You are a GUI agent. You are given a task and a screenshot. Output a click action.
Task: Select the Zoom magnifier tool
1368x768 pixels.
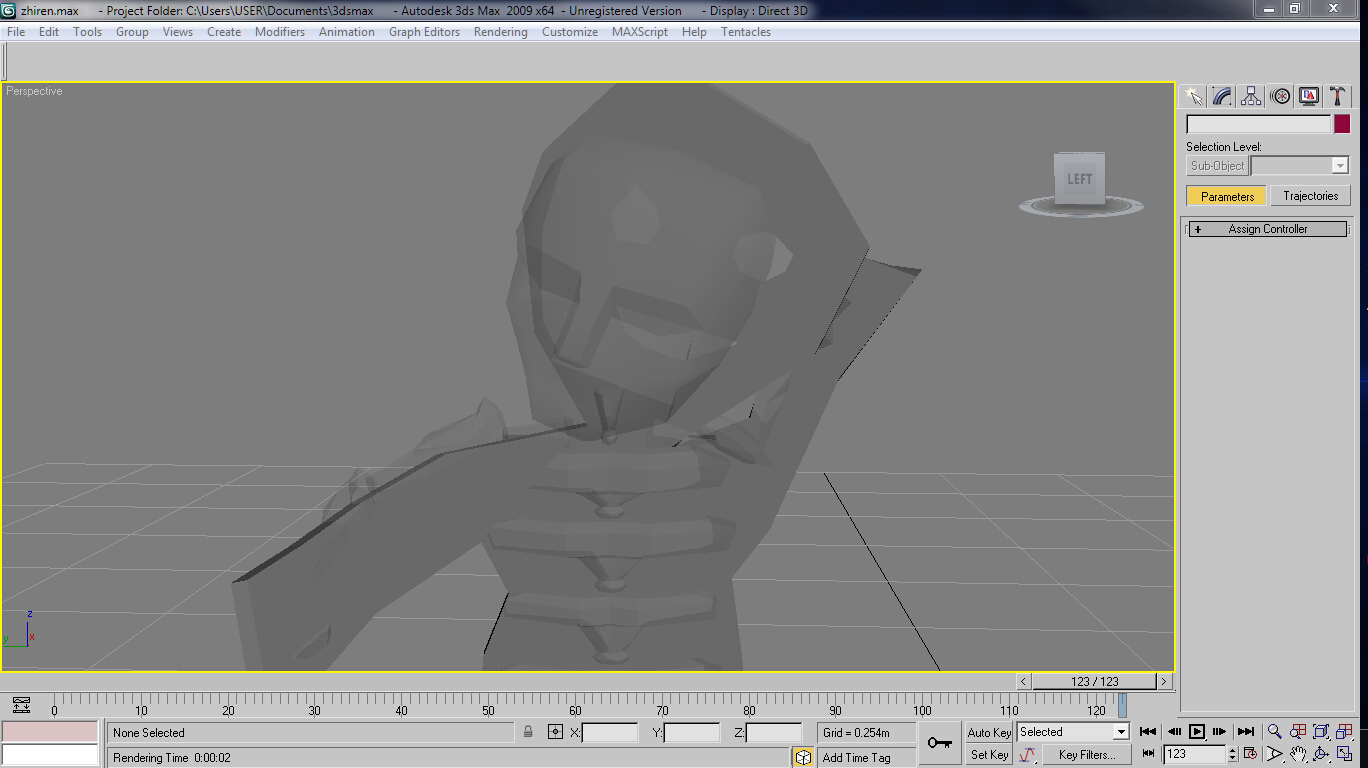click(1275, 732)
